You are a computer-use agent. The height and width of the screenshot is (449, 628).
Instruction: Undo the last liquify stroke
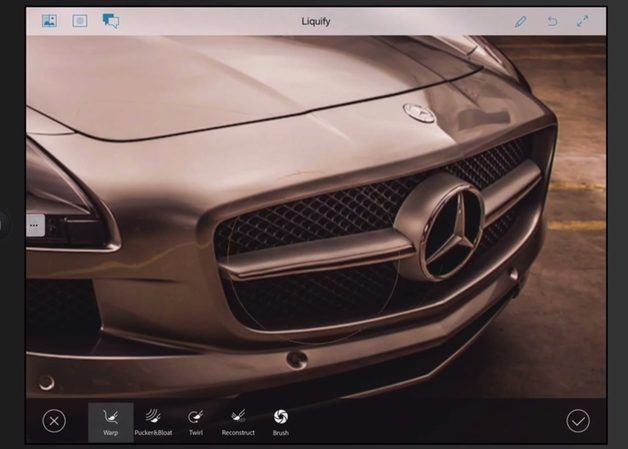click(x=552, y=21)
